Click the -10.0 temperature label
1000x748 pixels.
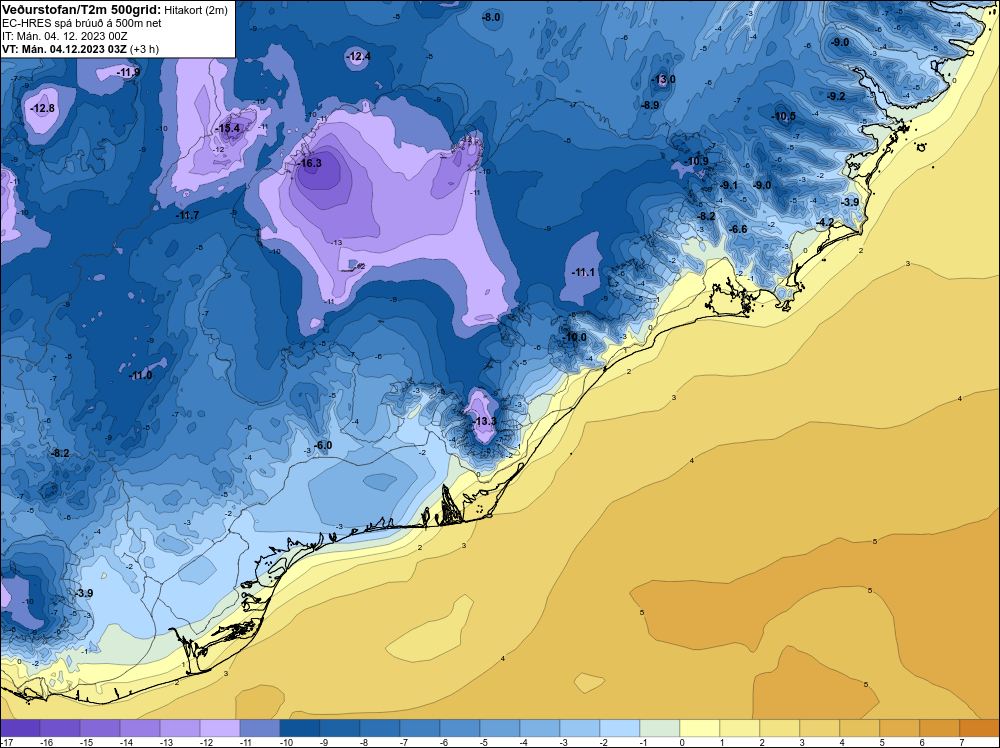tap(575, 337)
